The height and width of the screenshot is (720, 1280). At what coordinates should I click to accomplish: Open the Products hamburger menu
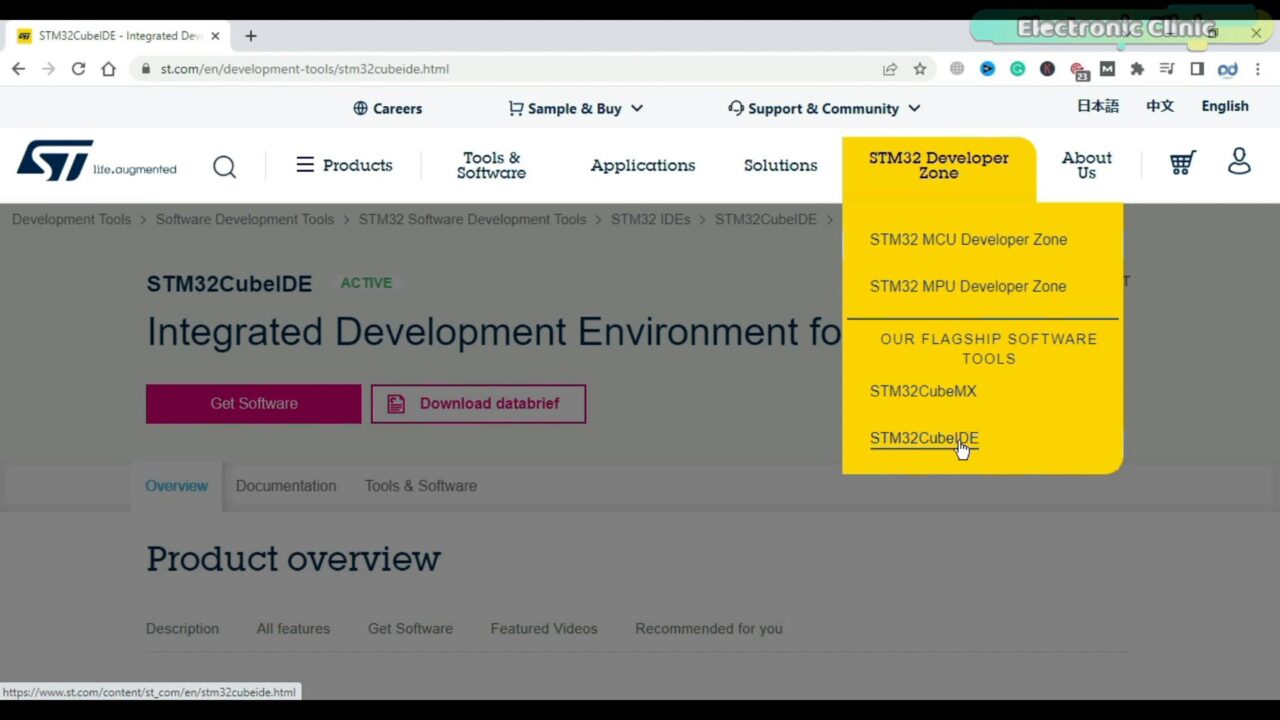point(344,165)
